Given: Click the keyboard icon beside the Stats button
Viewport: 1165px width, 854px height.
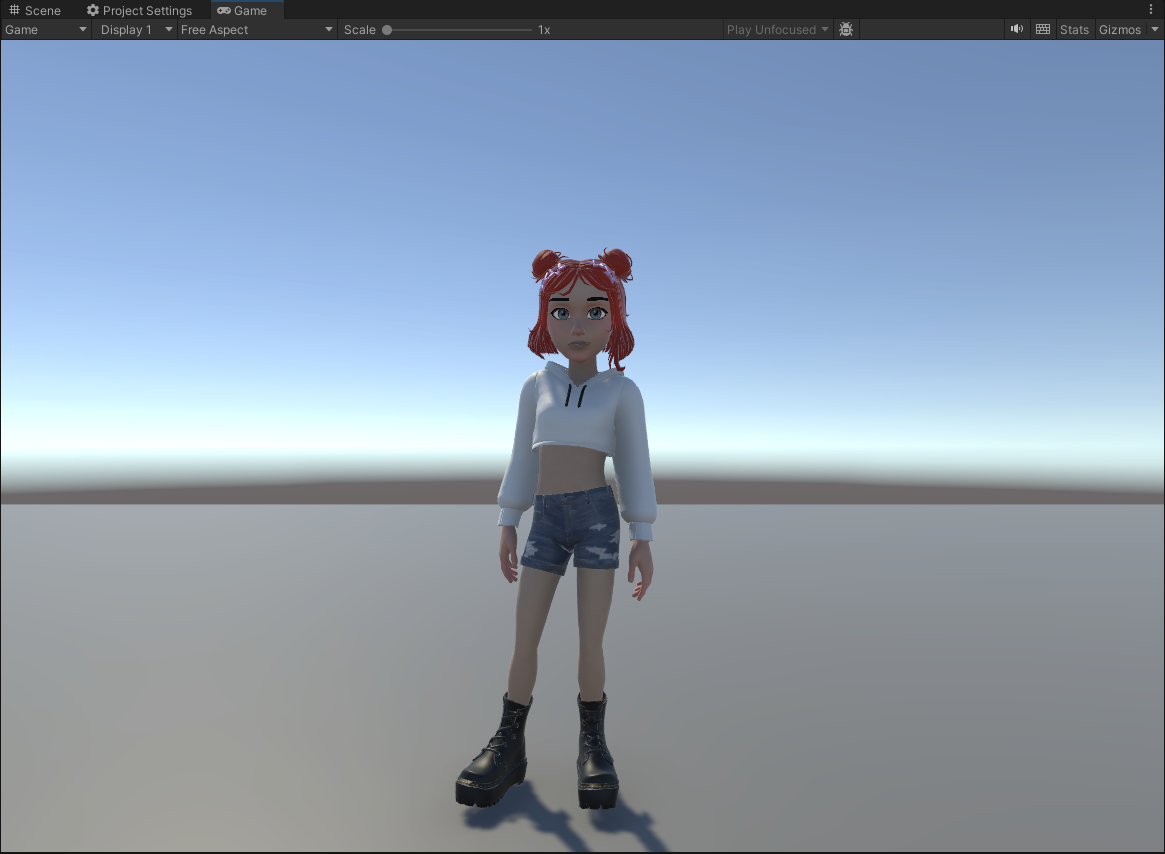Looking at the screenshot, I should pyautogui.click(x=1042, y=29).
